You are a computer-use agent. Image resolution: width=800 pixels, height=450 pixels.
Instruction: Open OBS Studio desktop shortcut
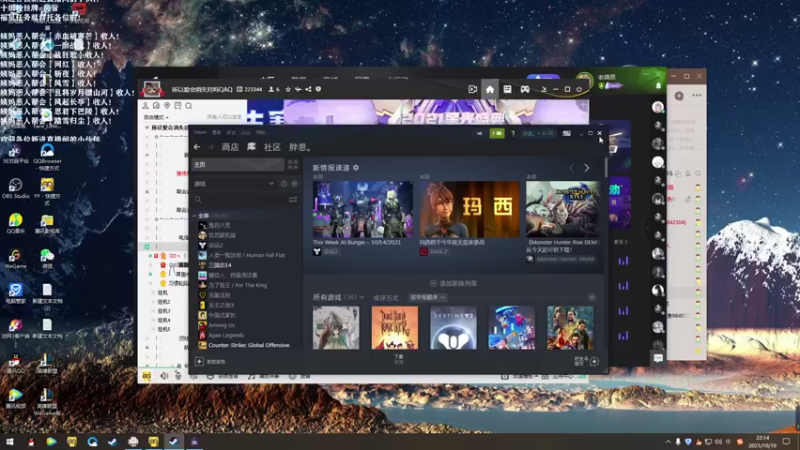tap(15, 188)
